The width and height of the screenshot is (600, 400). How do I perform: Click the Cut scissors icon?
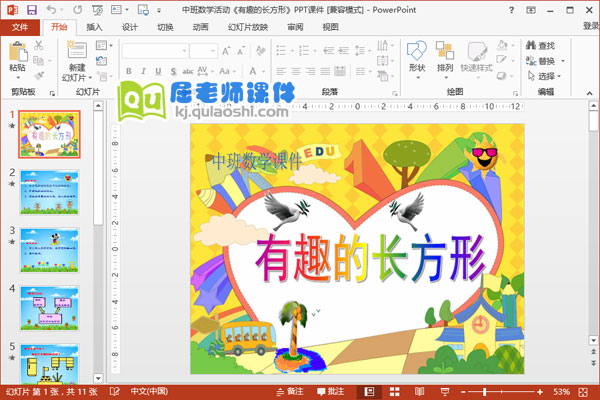39,45
